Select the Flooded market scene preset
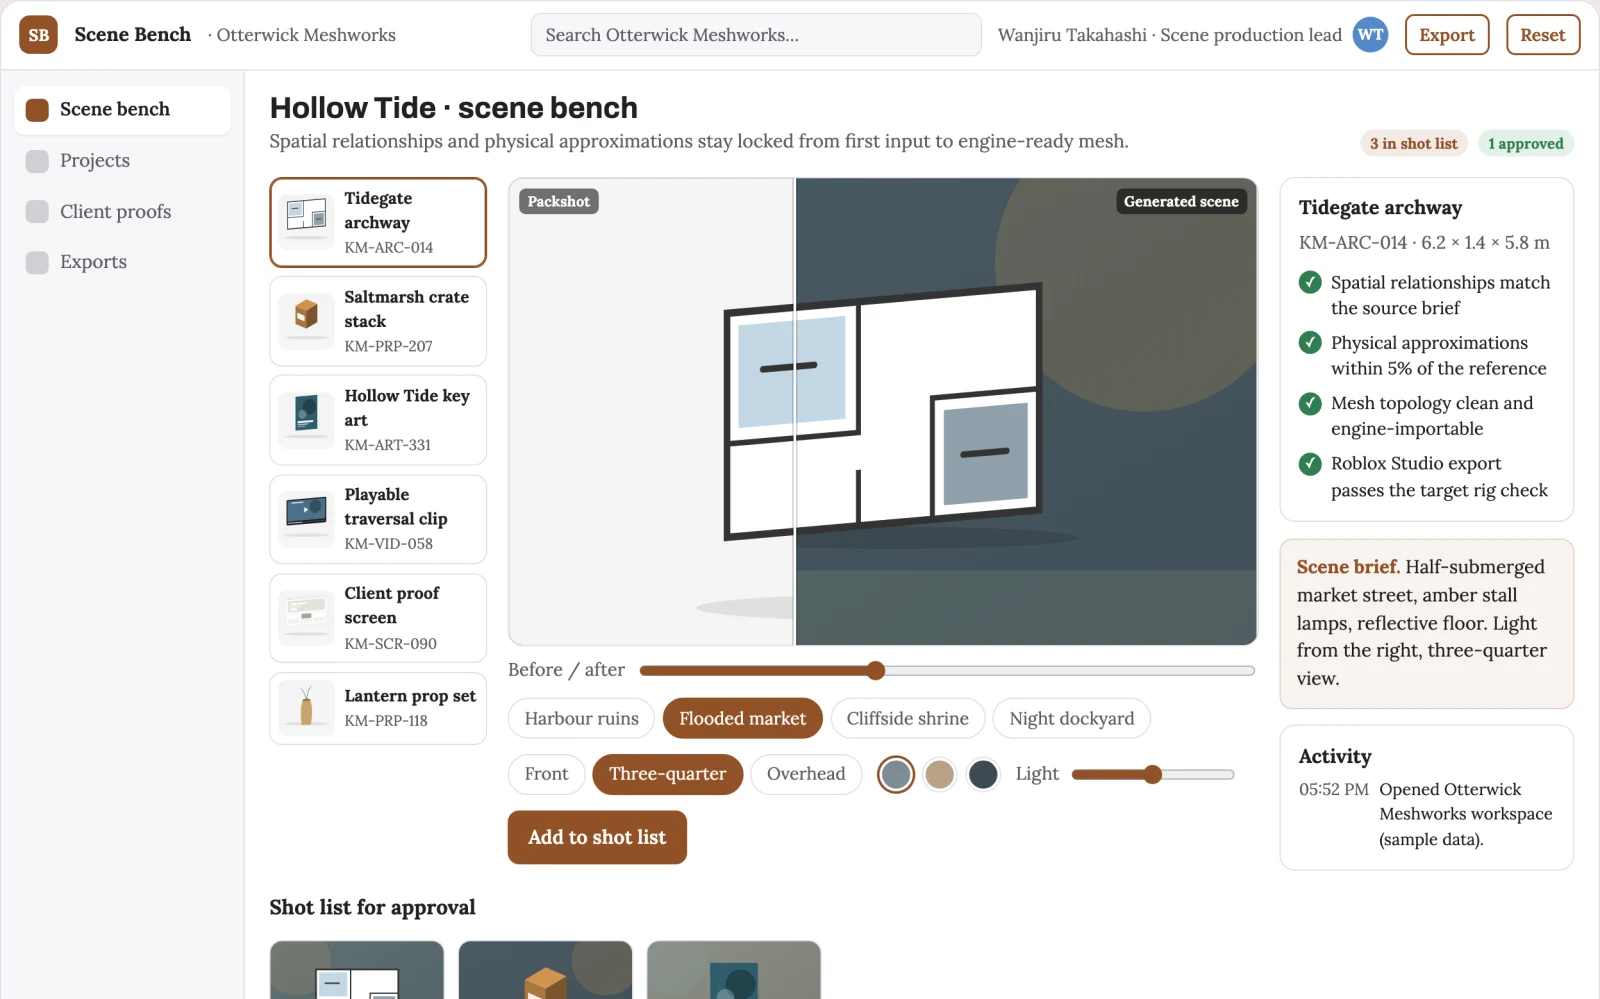1600x999 pixels. 742,719
